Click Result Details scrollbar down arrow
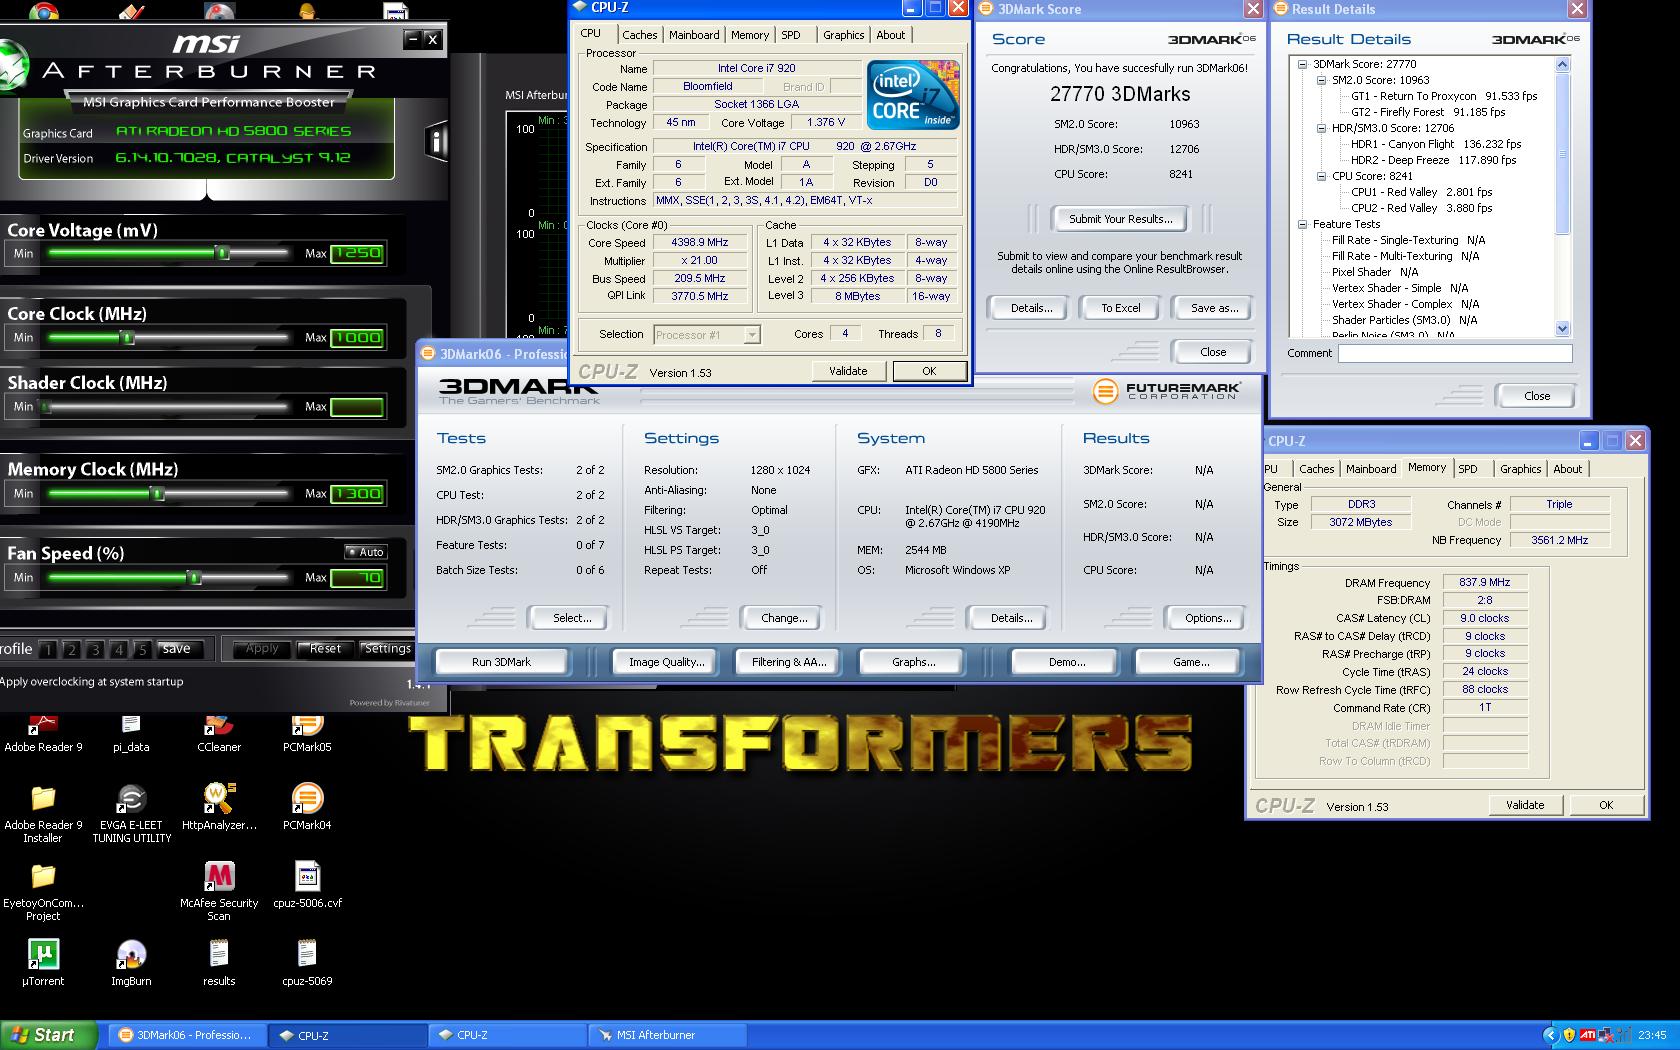 tap(1563, 328)
